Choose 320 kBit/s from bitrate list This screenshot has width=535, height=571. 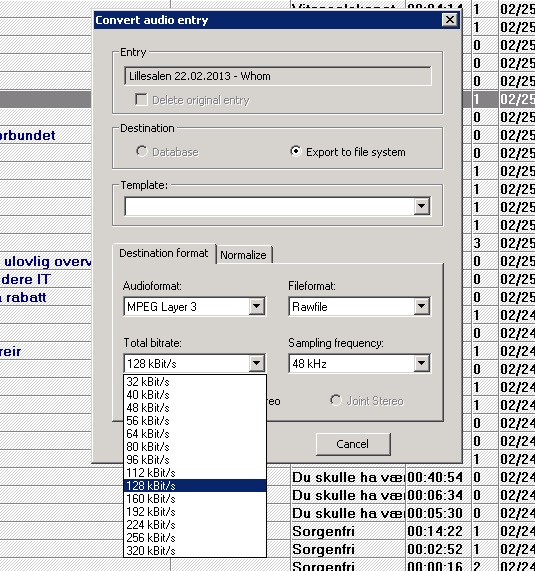click(195, 551)
